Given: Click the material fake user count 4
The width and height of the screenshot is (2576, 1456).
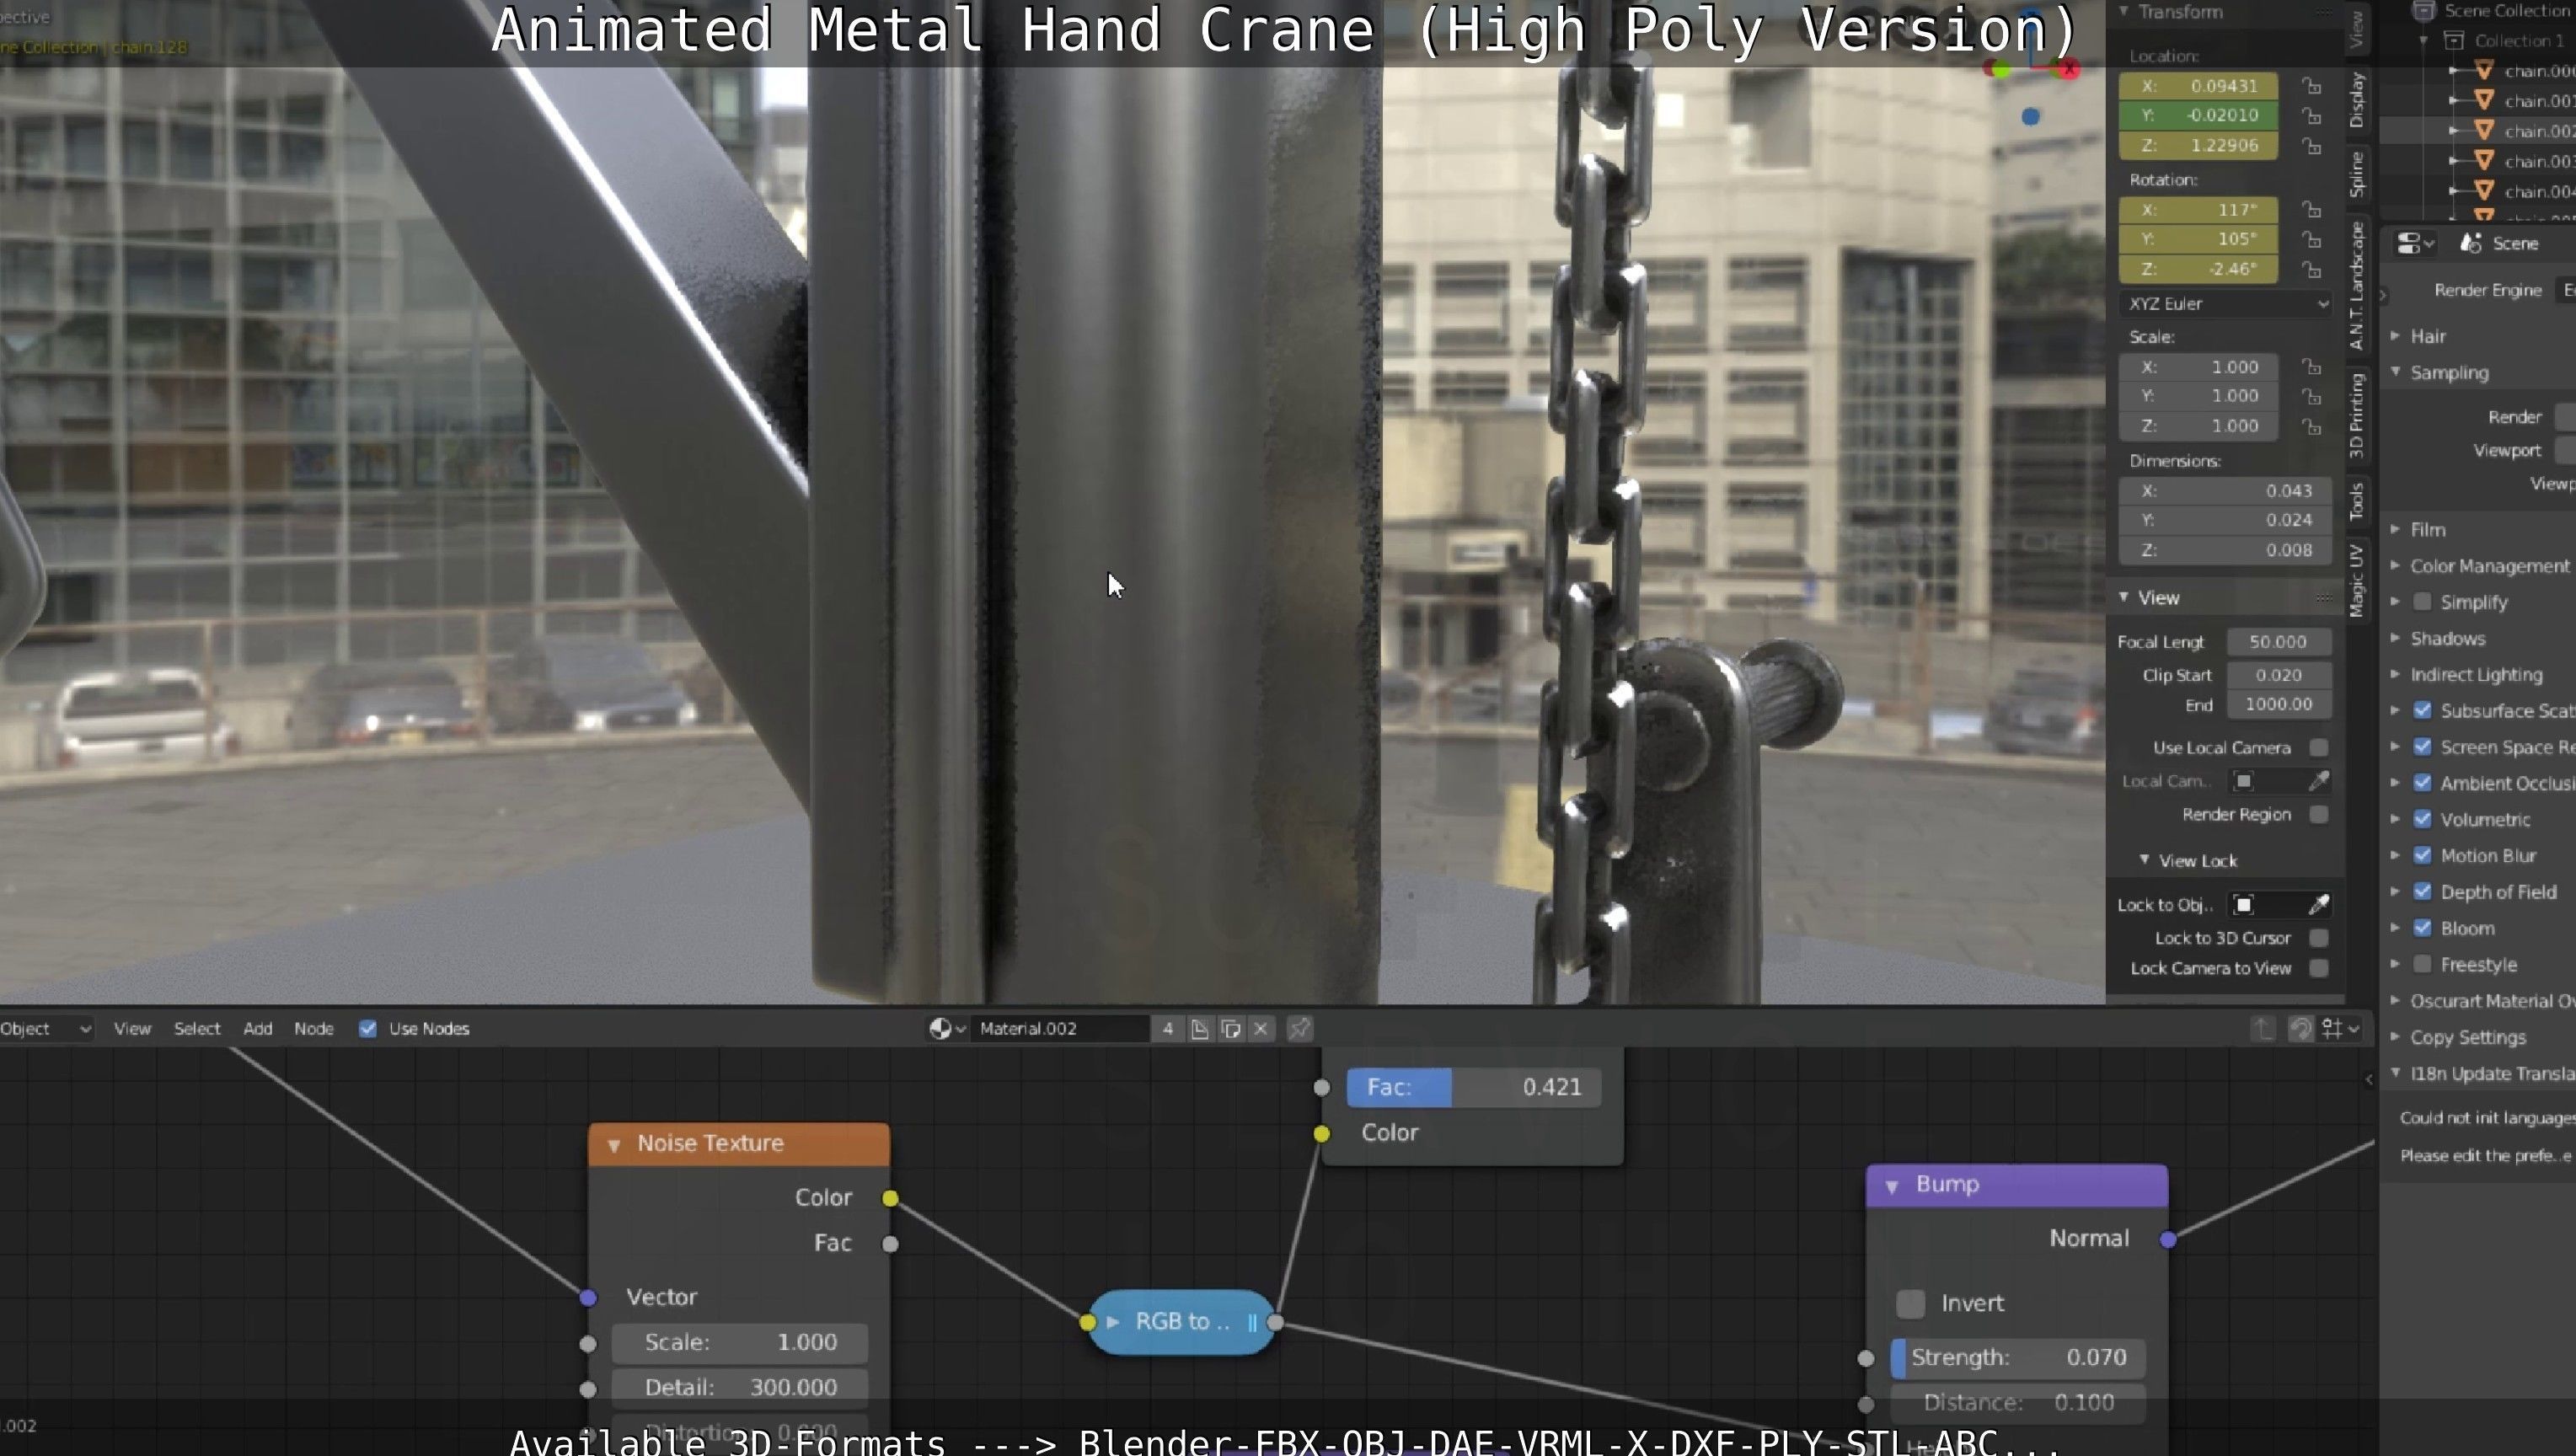Looking at the screenshot, I should coord(1167,1028).
